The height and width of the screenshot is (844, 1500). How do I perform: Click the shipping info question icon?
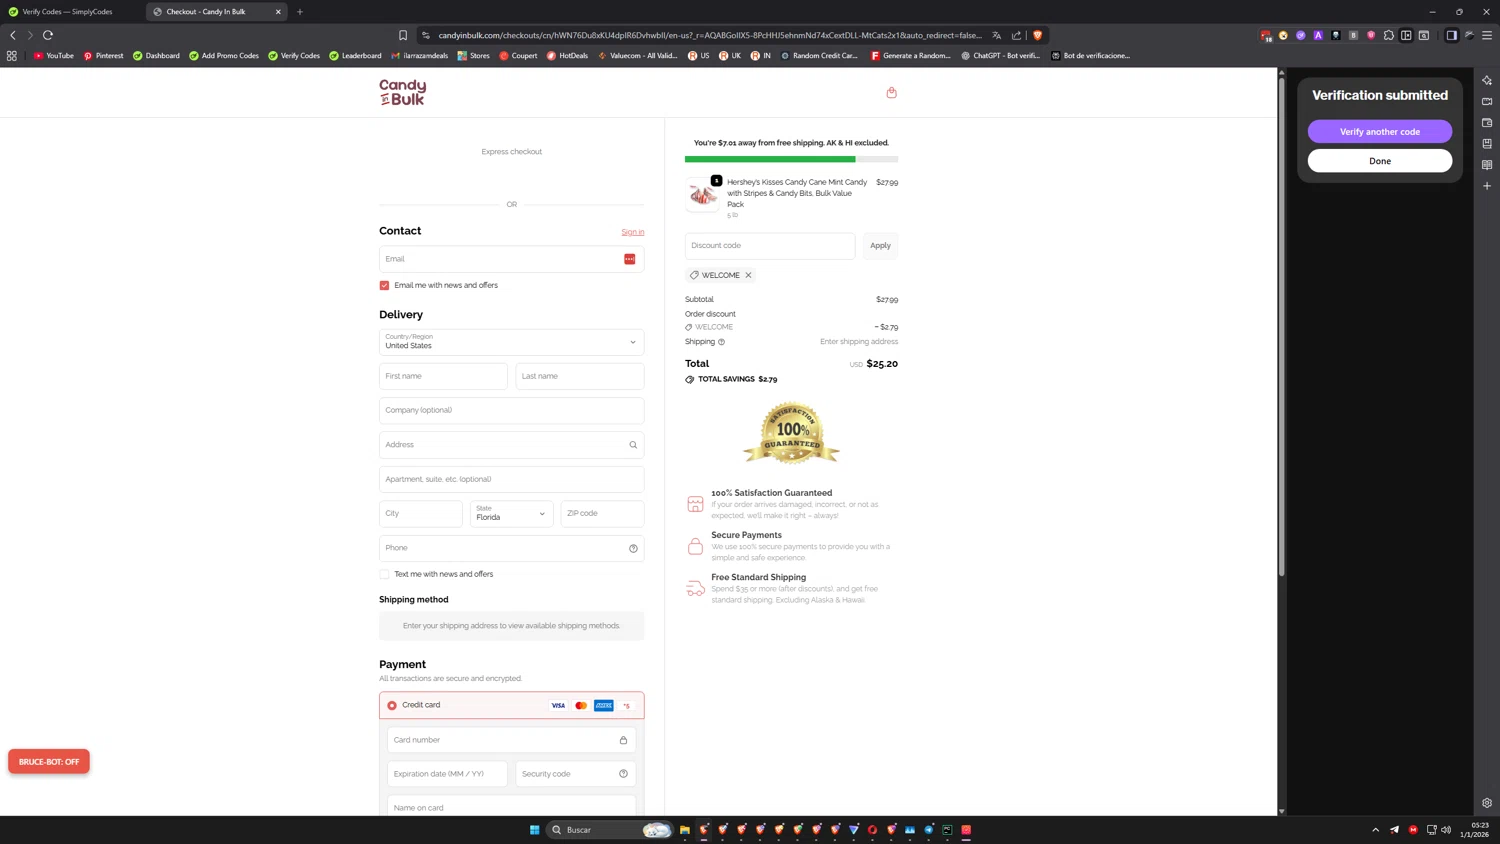click(x=721, y=342)
